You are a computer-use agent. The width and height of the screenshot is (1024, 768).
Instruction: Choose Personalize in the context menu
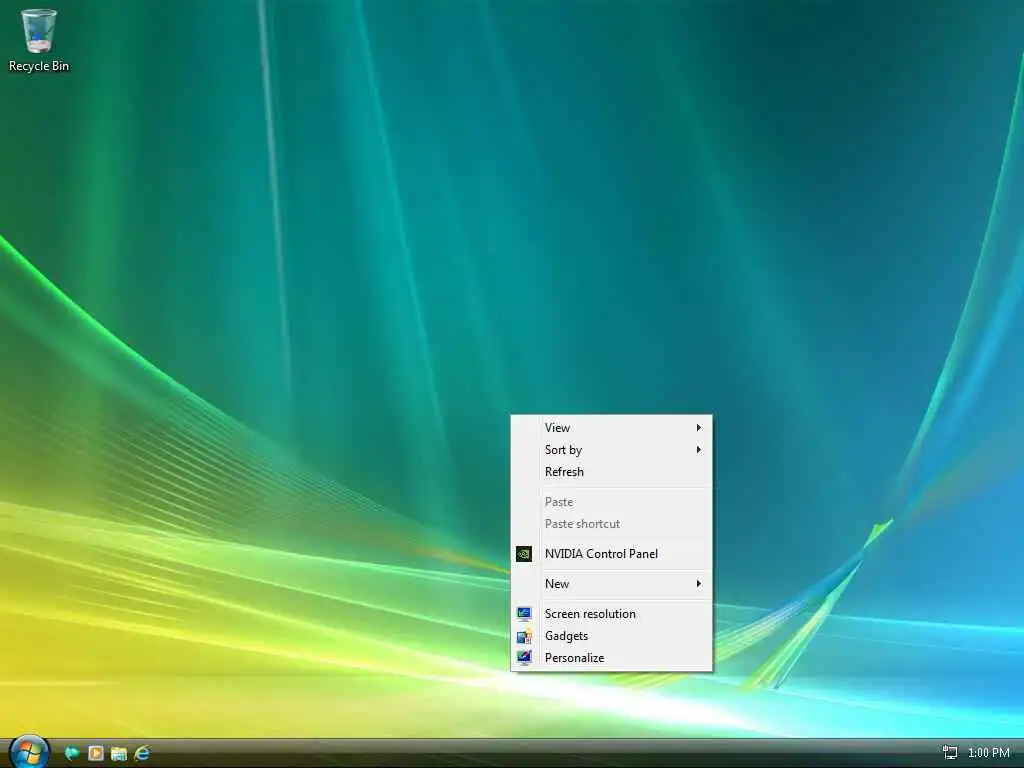[611, 658]
